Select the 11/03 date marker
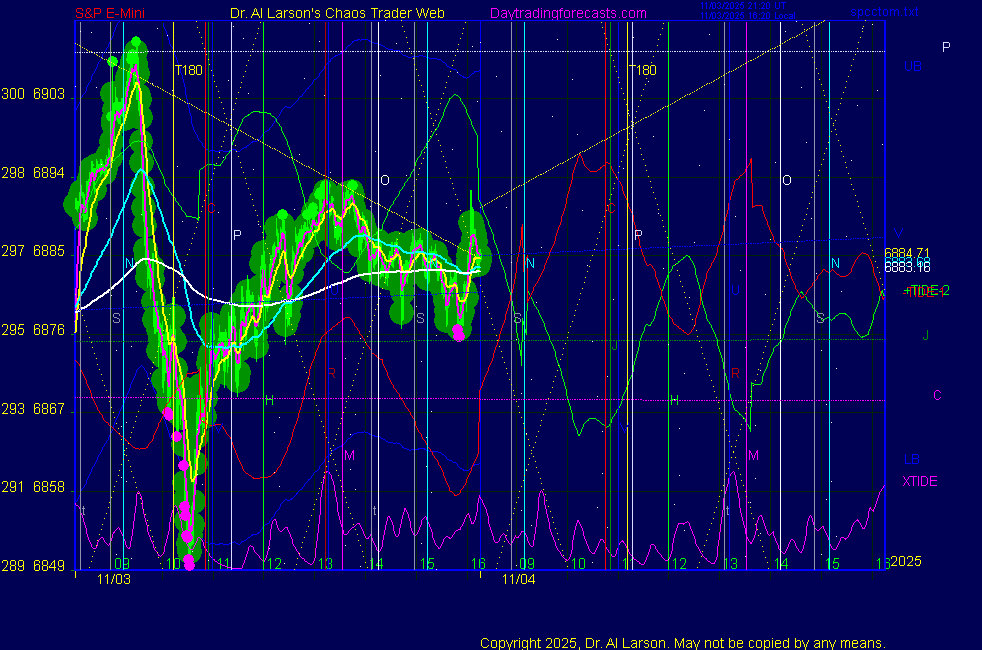This screenshot has width=982, height=650. (113, 579)
